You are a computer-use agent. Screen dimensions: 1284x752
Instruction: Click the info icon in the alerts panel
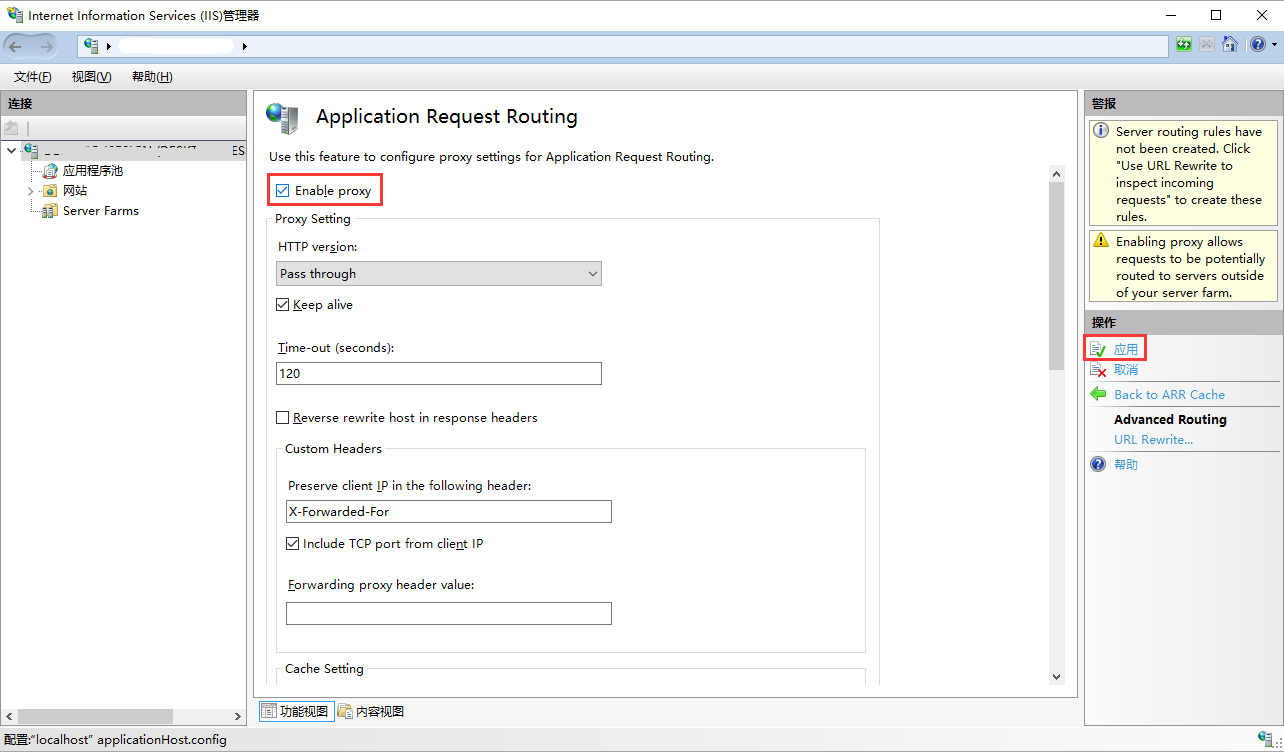coord(1101,131)
